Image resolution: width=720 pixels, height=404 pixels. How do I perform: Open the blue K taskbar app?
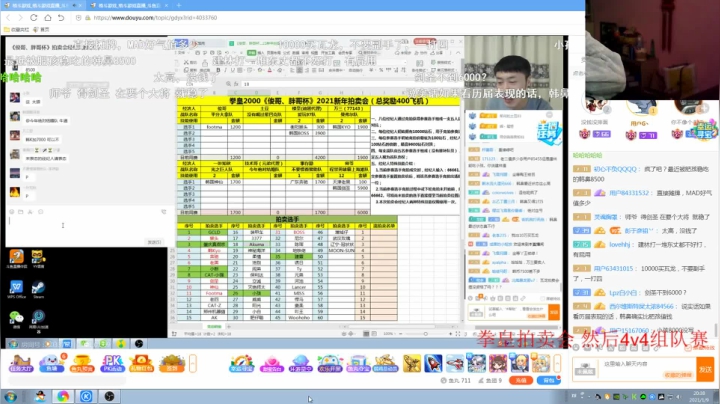tap(86, 396)
